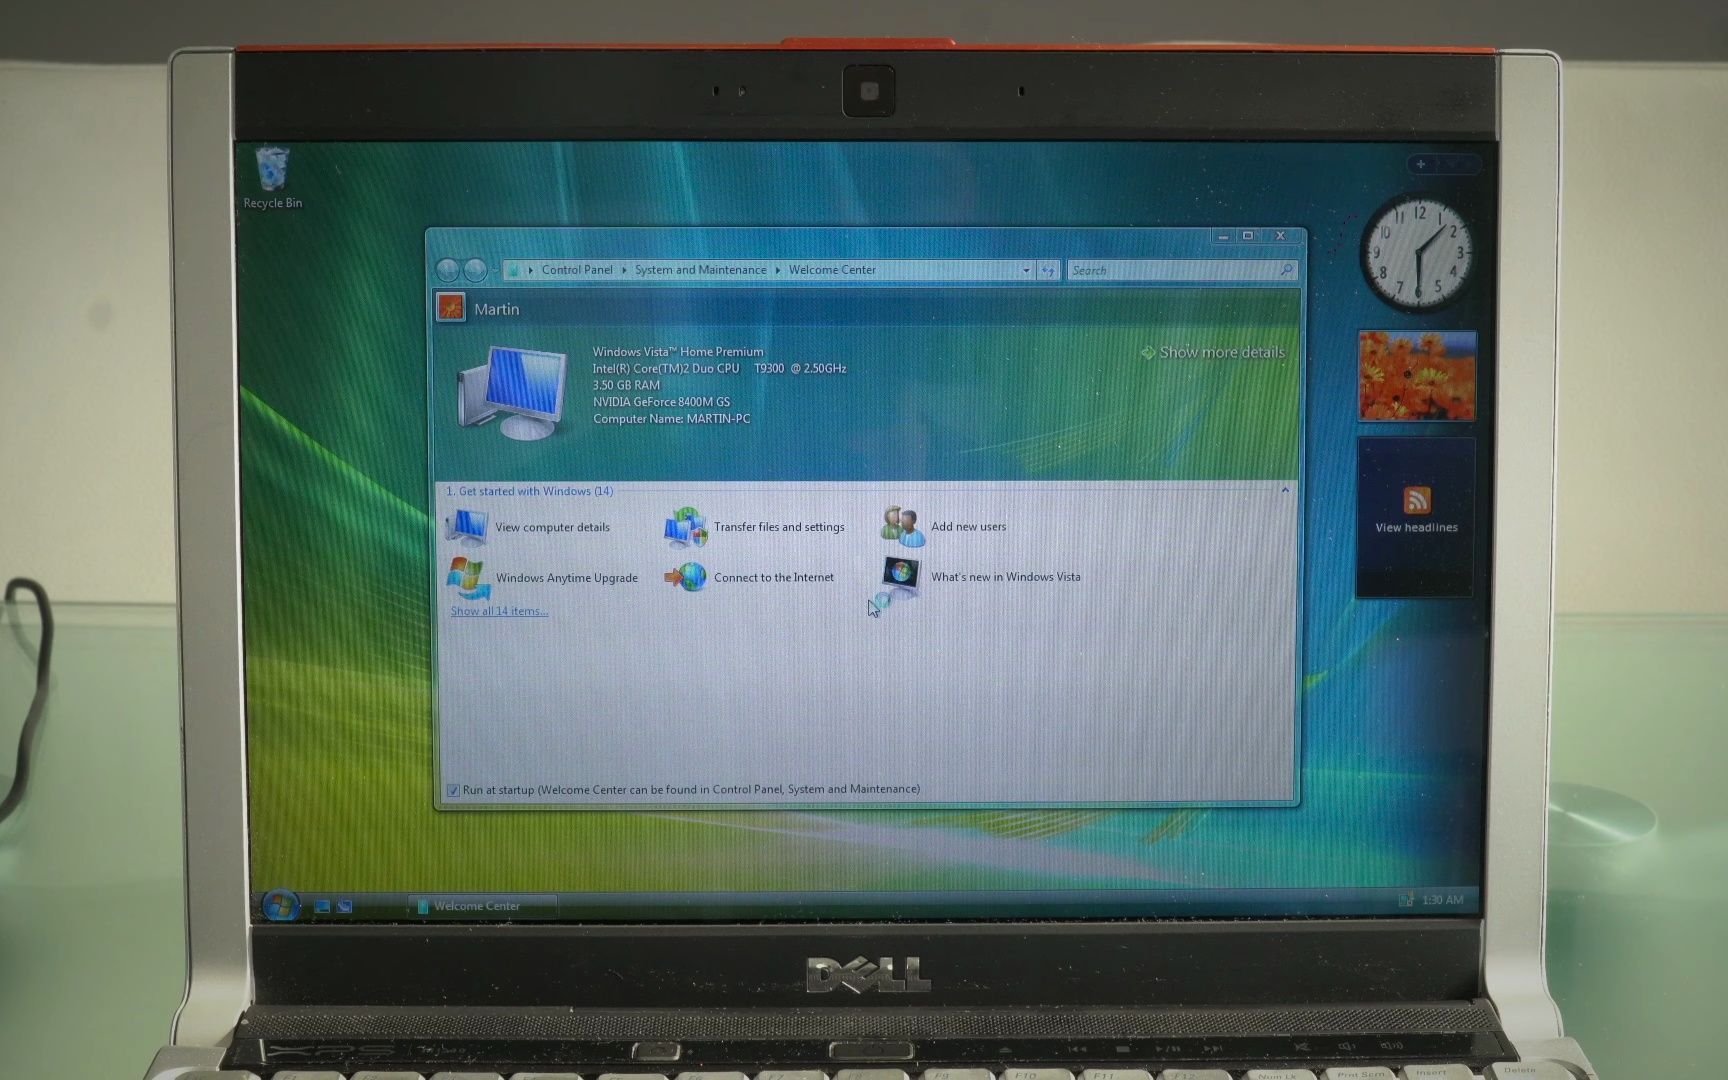
Task: Click the system tray network icon
Action: point(1405,900)
